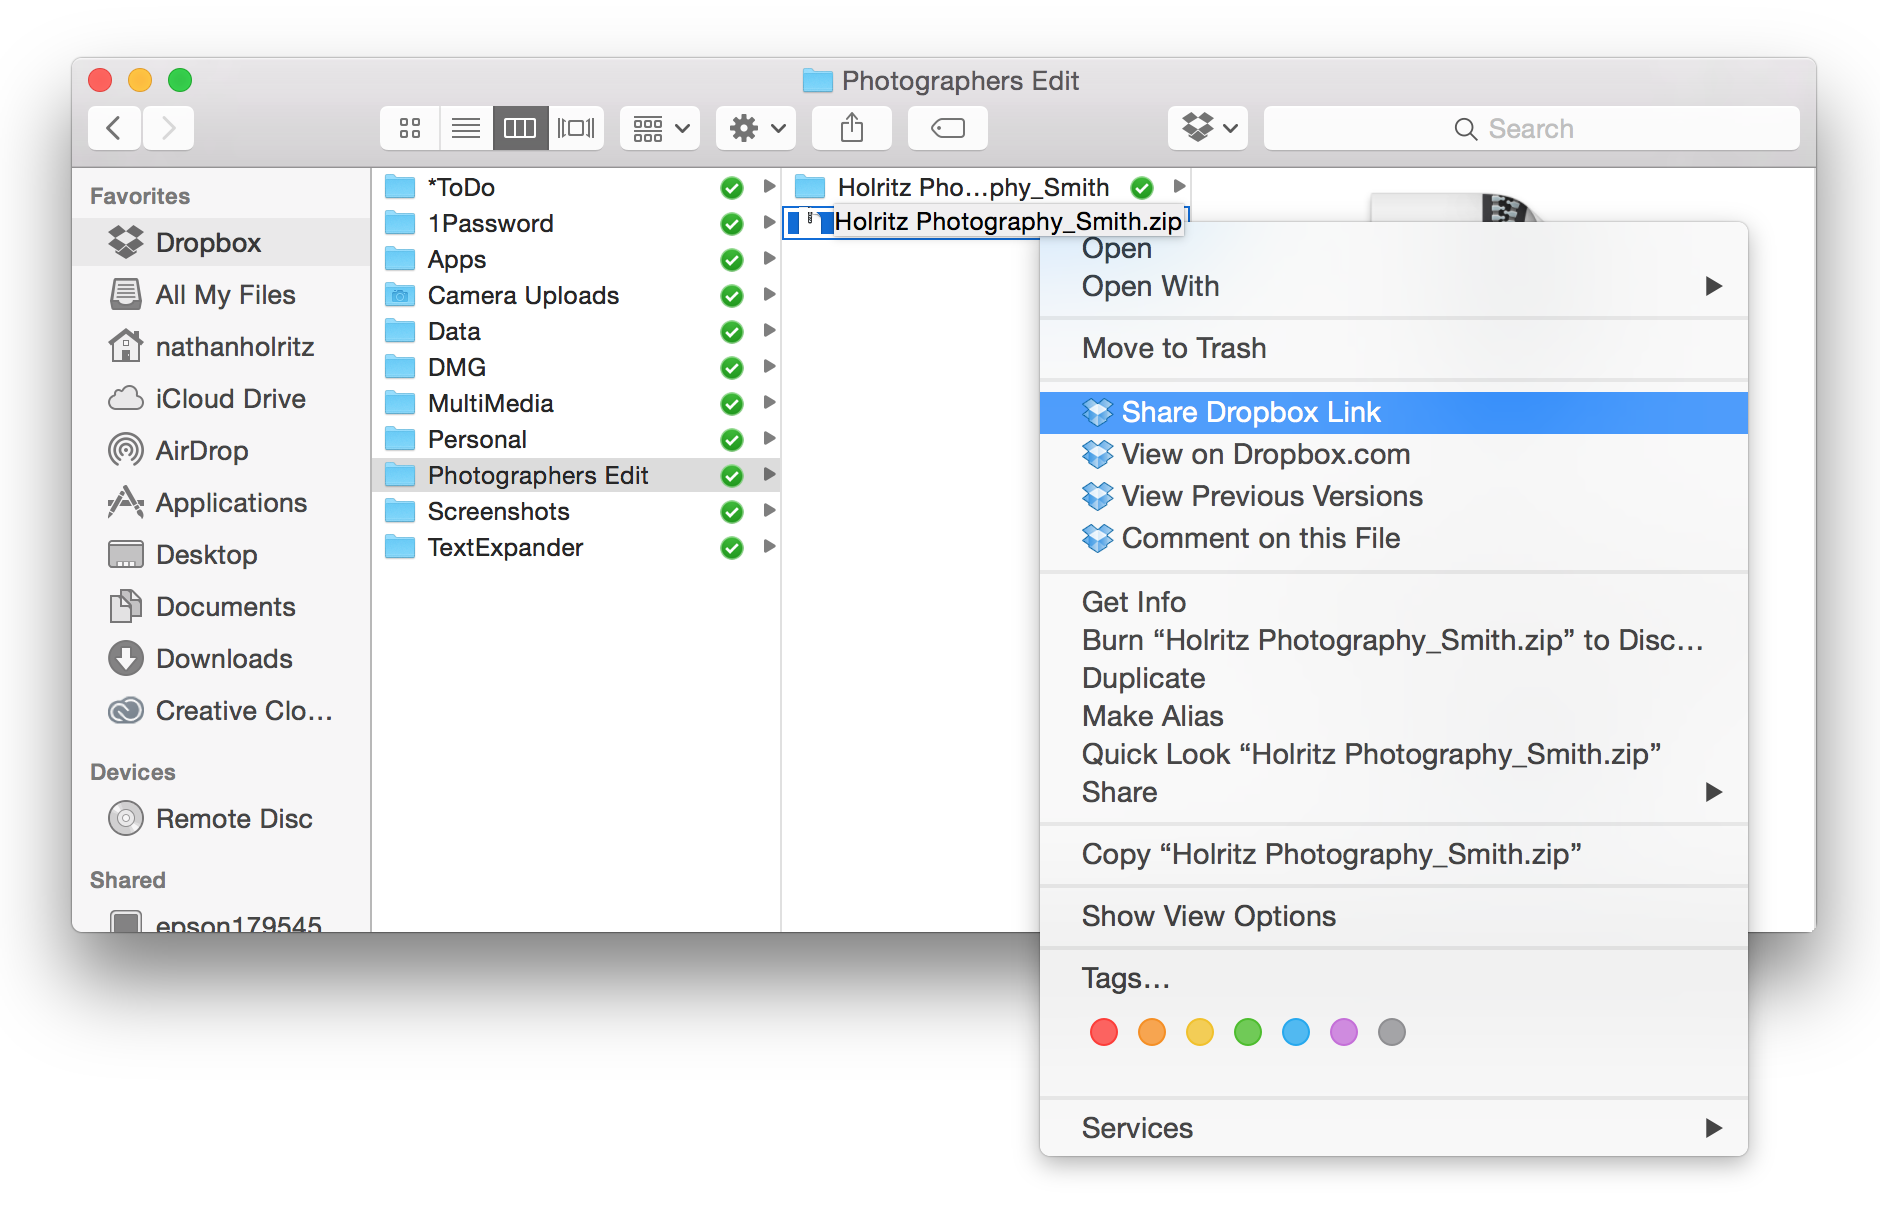Viewport: 1880px width, 1211px height.
Task: Apply the purple tag color
Action: [1344, 1032]
